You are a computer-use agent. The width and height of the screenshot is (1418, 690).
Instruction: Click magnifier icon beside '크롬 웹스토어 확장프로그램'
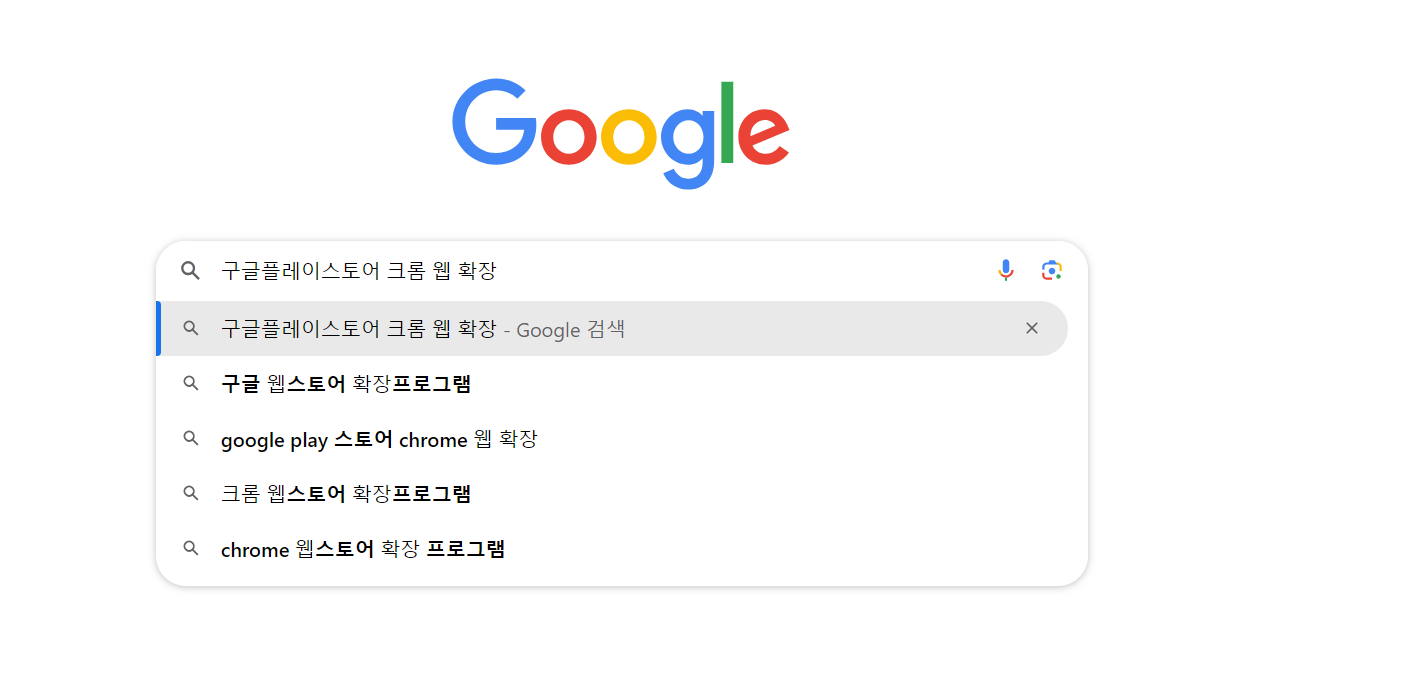(191, 493)
